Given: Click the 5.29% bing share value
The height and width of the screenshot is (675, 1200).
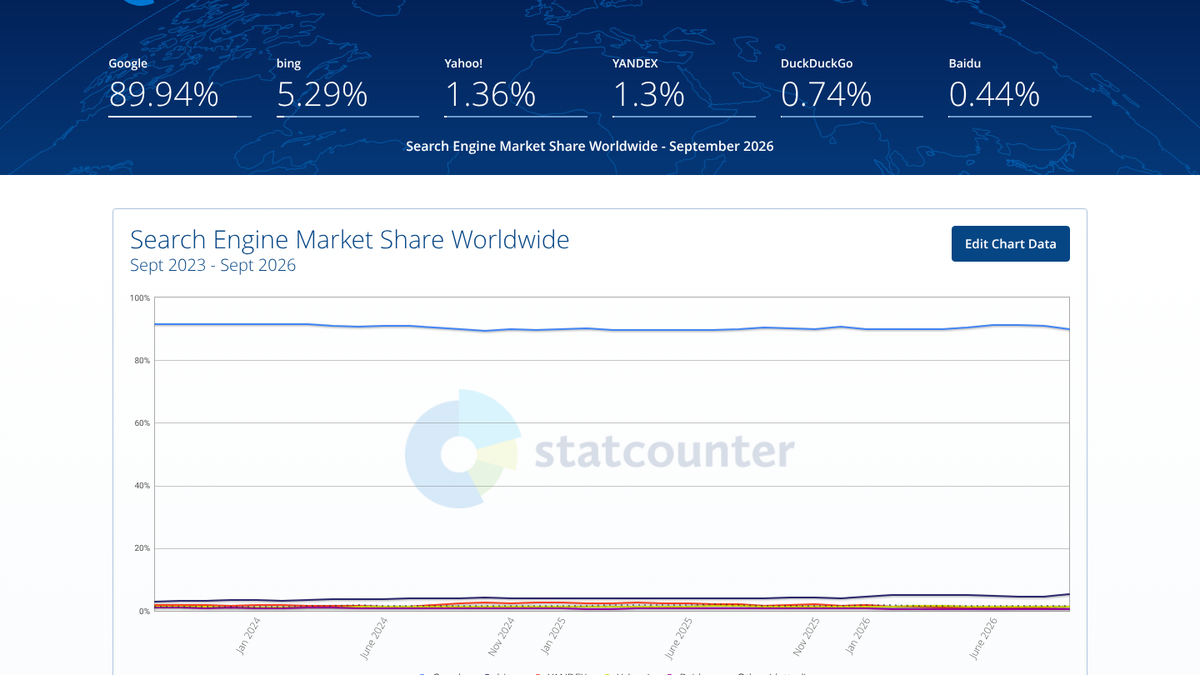Looking at the screenshot, I should [322, 95].
